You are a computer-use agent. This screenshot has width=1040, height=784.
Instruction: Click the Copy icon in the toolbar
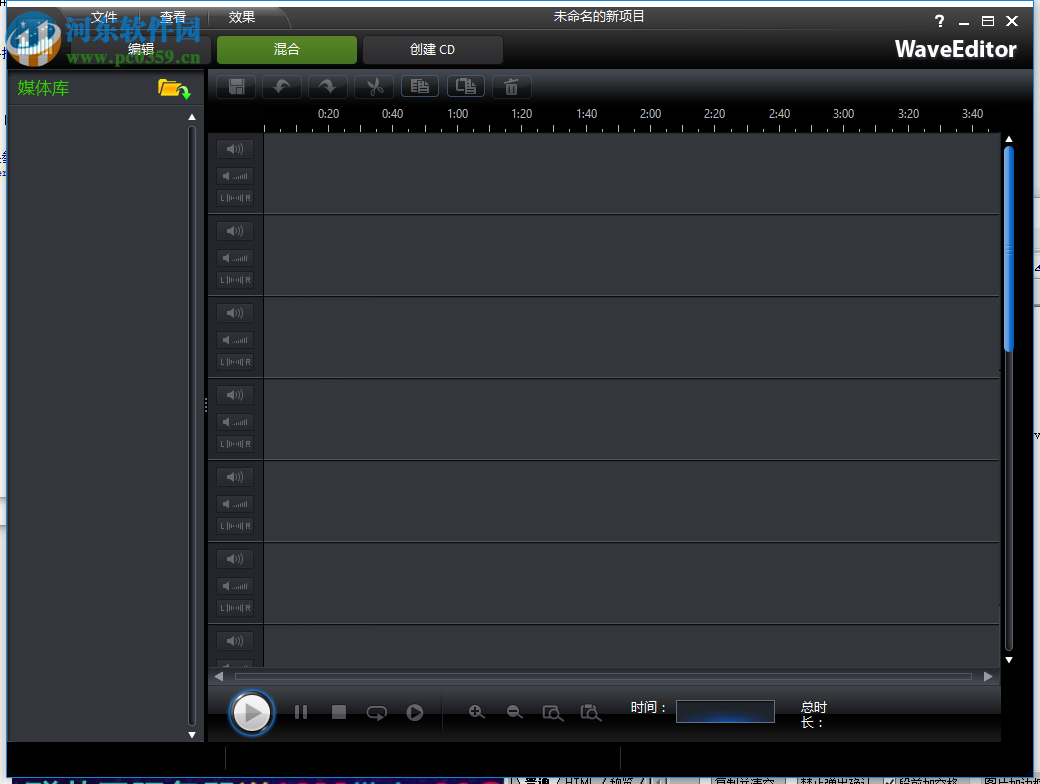coord(419,86)
